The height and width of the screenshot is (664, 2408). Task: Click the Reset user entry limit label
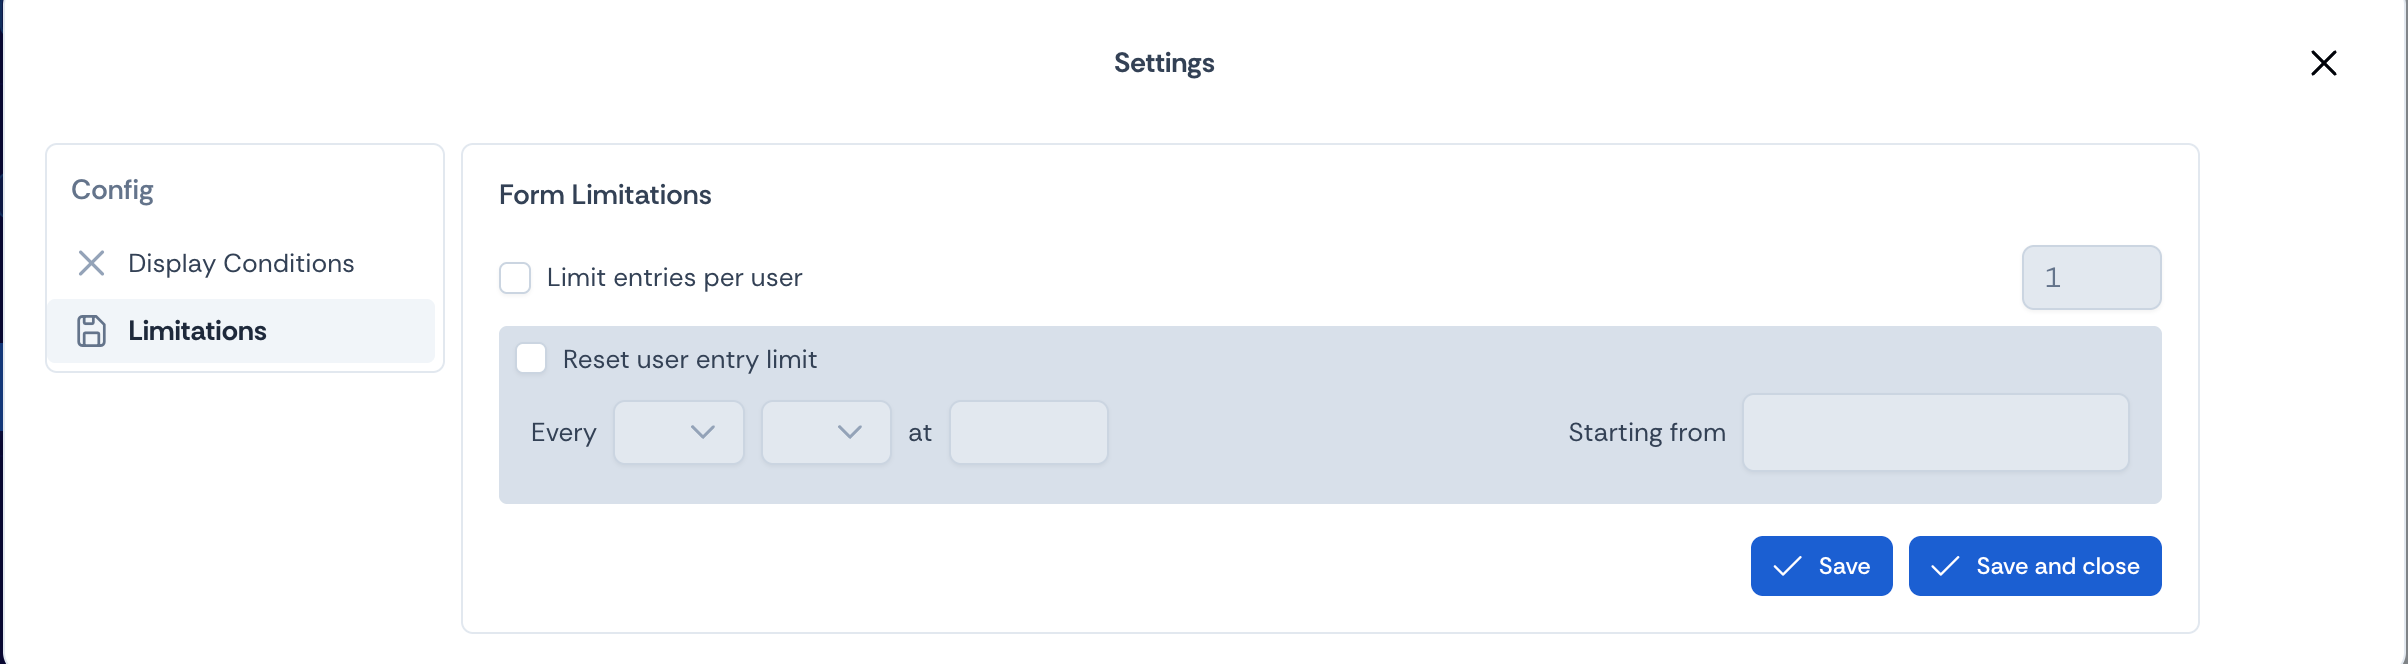(x=690, y=359)
